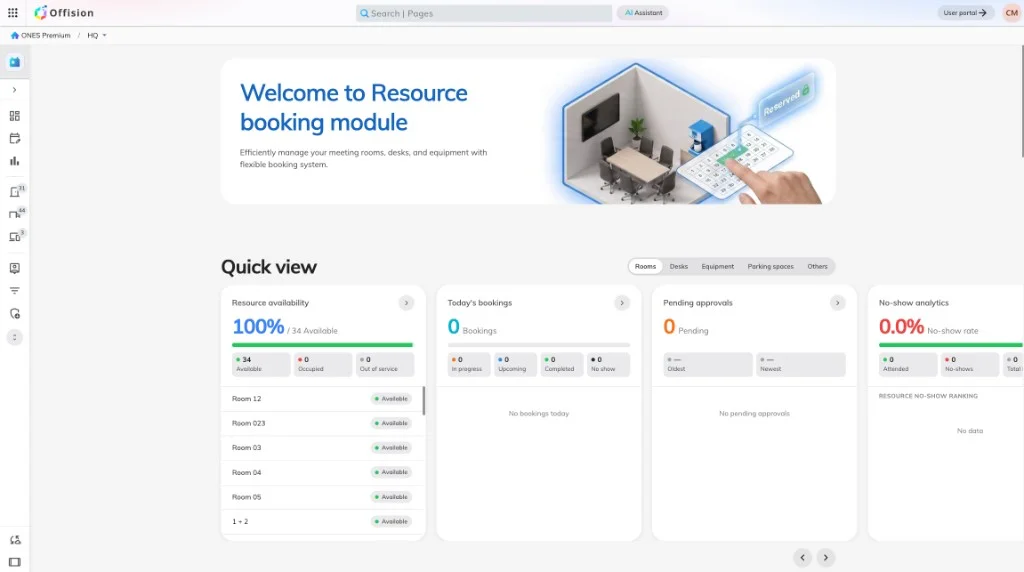This screenshot has width=1024, height=572.
Task: Select the Desks tab
Action: [679, 266]
